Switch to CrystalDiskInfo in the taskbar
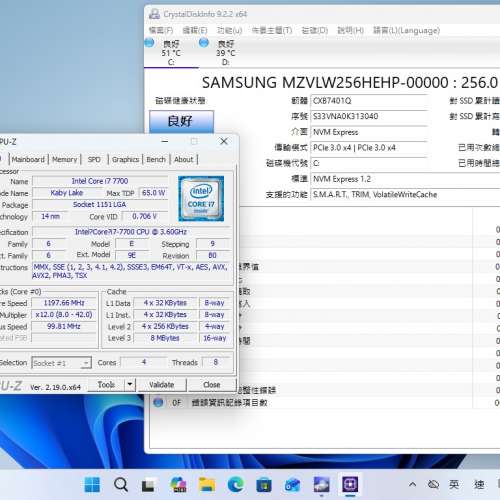Viewport: 500px width, 500px height. [321, 485]
